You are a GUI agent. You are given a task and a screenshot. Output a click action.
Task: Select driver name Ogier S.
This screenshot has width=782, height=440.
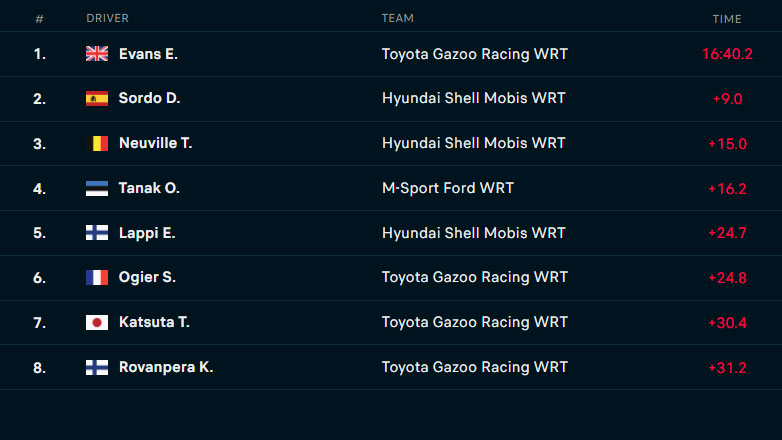point(147,278)
